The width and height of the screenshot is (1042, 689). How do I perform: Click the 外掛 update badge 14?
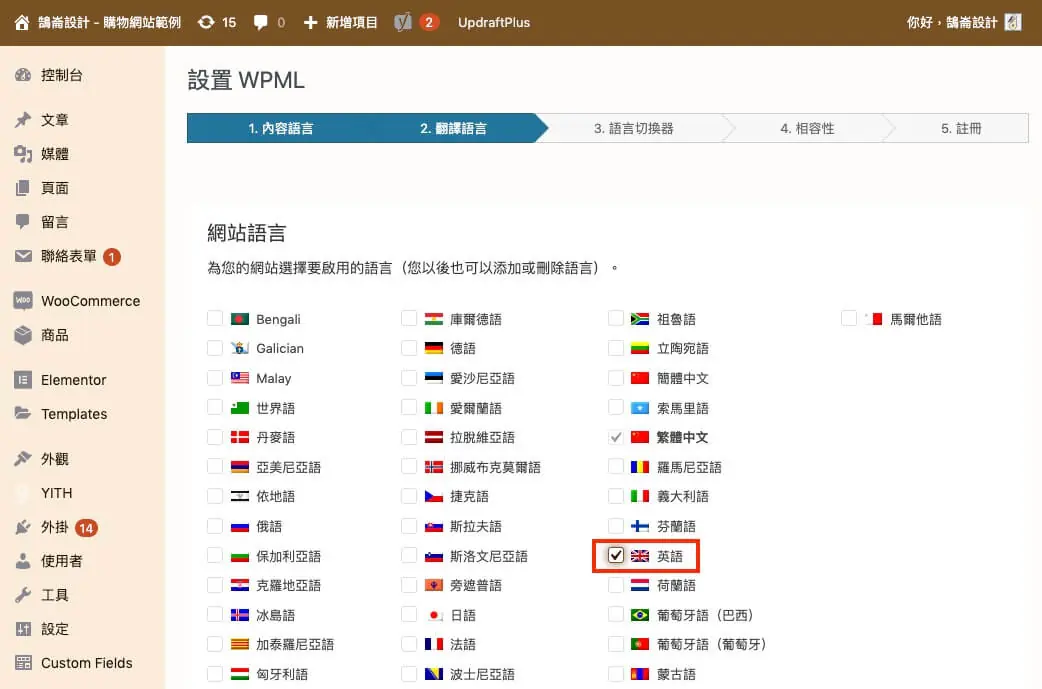pyautogui.click(x=86, y=528)
